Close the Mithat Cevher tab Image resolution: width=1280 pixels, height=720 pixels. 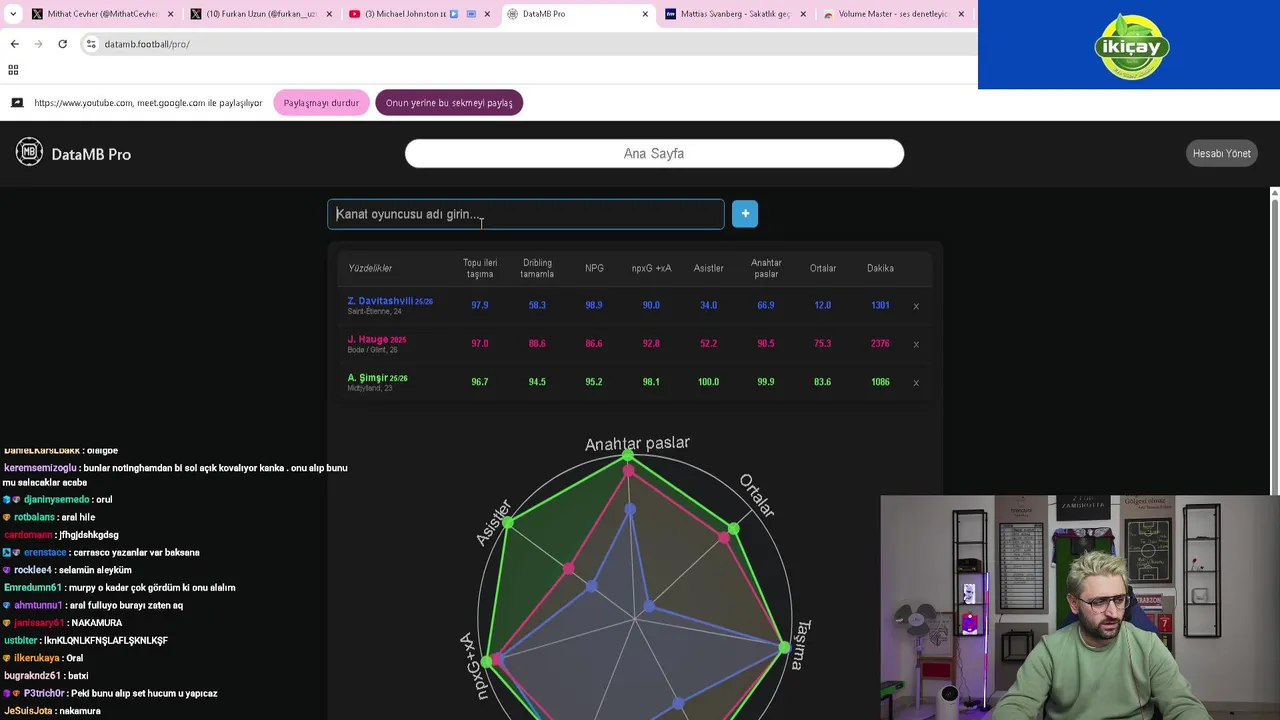[x=171, y=14]
